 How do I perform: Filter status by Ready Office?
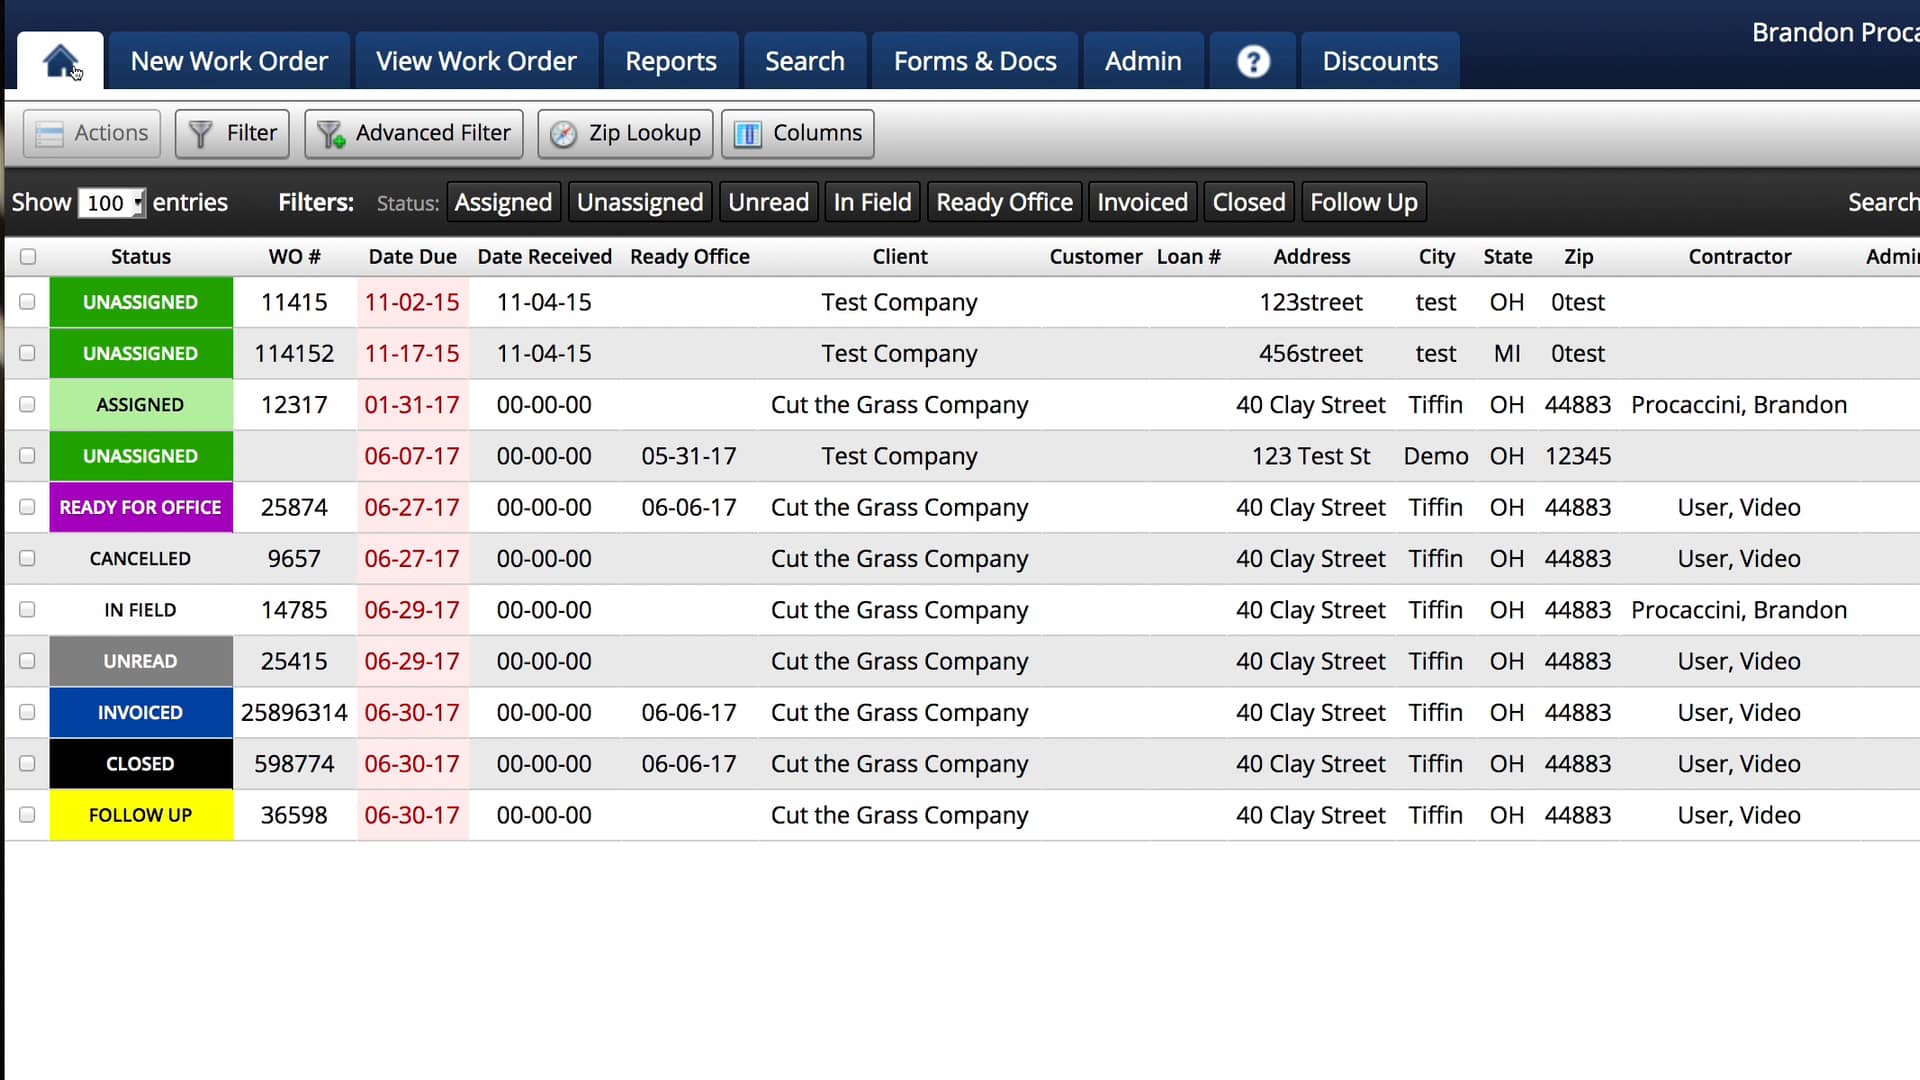[x=1004, y=202]
